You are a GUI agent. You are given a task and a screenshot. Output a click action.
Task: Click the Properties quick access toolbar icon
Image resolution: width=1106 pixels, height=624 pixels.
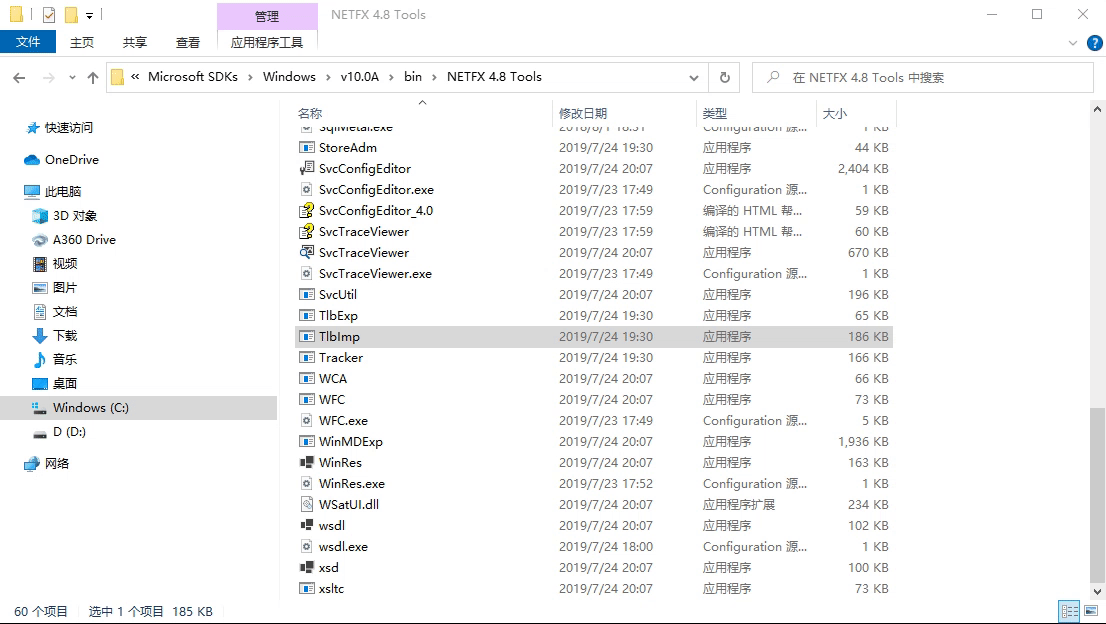coord(49,14)
